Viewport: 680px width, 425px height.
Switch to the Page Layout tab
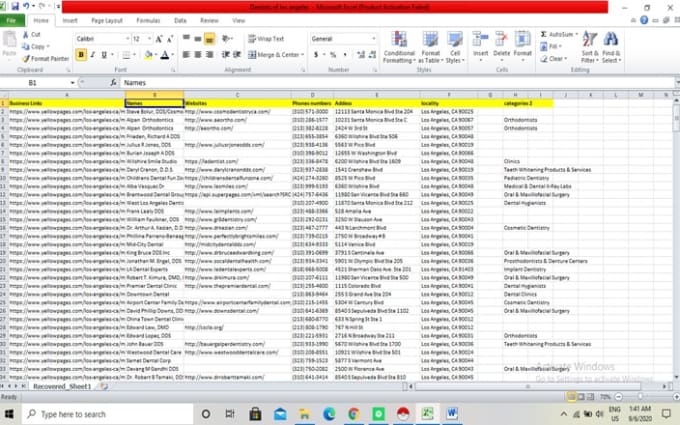coord(107,20)
